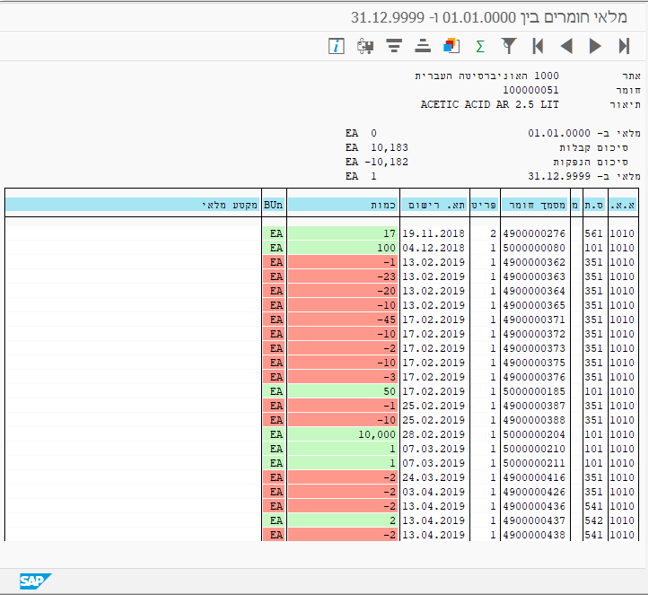This screenshot has height=595, width=648.
Task: Select the כמות column header
Action: tap(343, 205)
